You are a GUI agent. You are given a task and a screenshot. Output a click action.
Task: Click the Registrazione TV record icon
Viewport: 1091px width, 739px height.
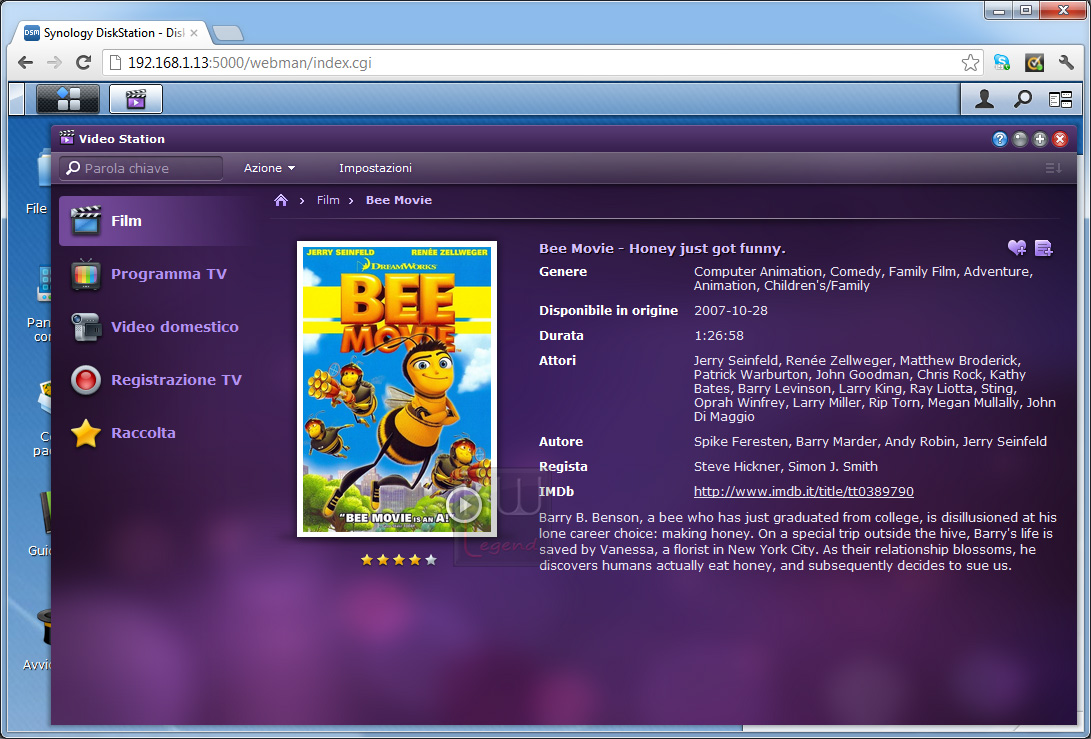(86, 380)
